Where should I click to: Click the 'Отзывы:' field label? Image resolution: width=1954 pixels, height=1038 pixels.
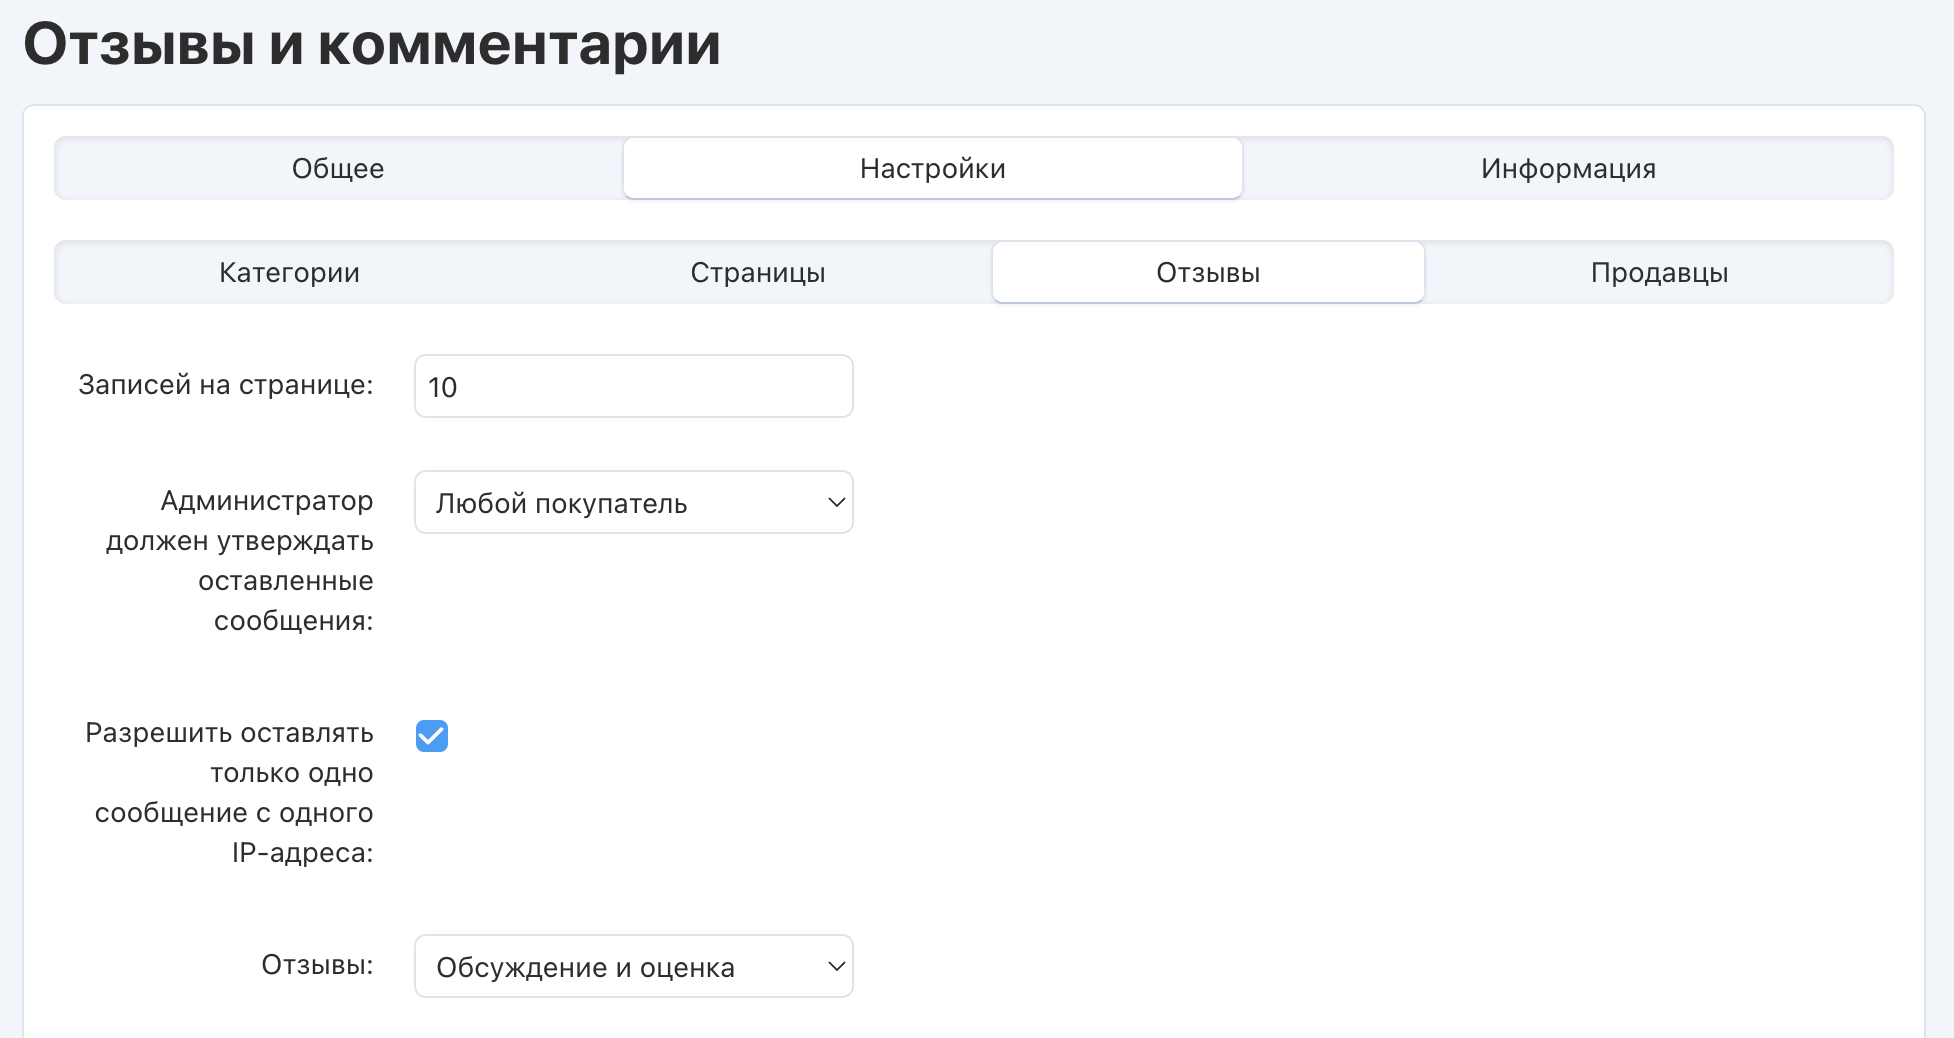pos(317,965)
